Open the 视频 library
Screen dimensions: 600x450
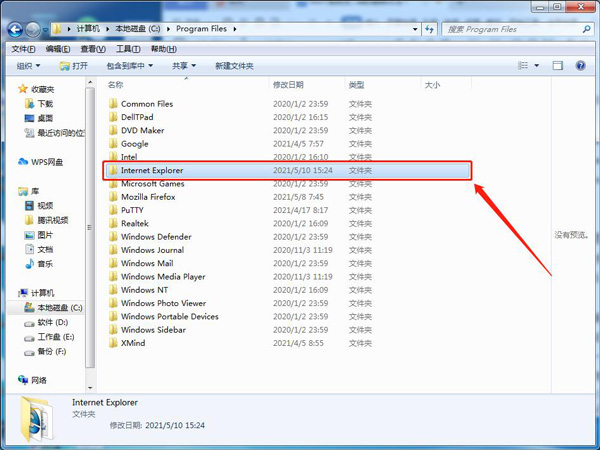(x=39, y=205)
